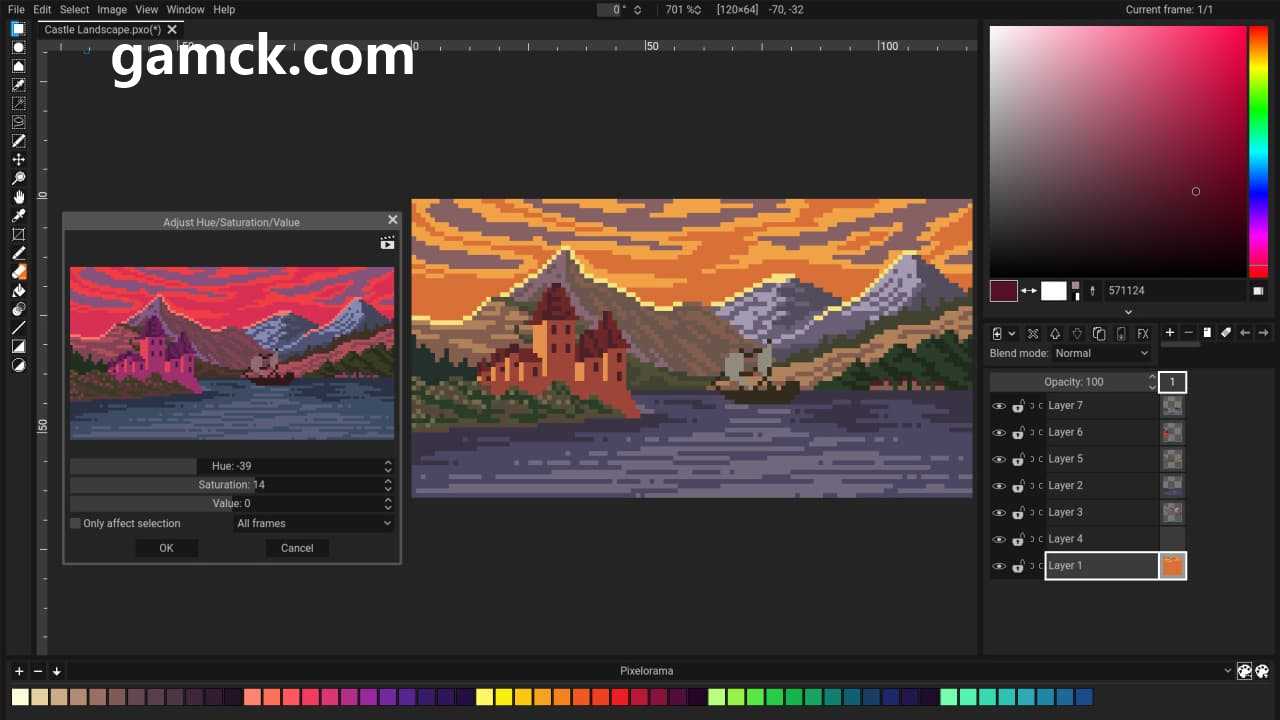Hide Layer 6 with eye icon
1280x720 pixels.
[x=998, y=433]
